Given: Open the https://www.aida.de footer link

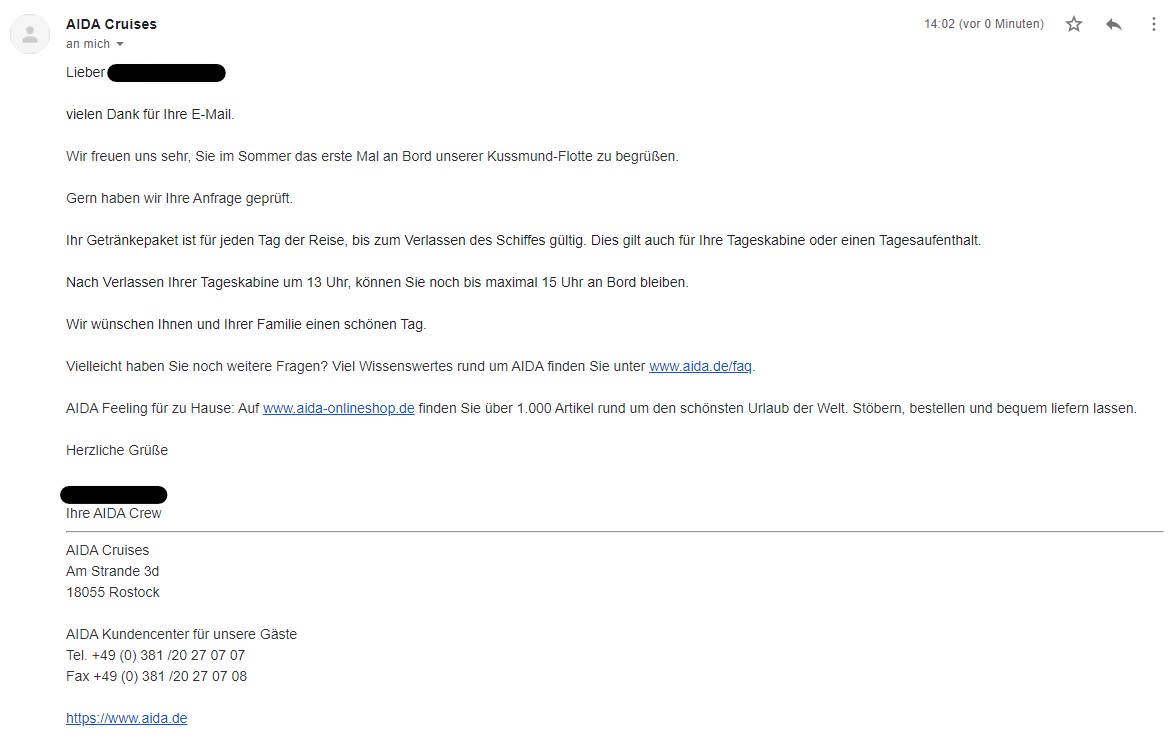Looking at the screenshot, I should tap(126, 718).
